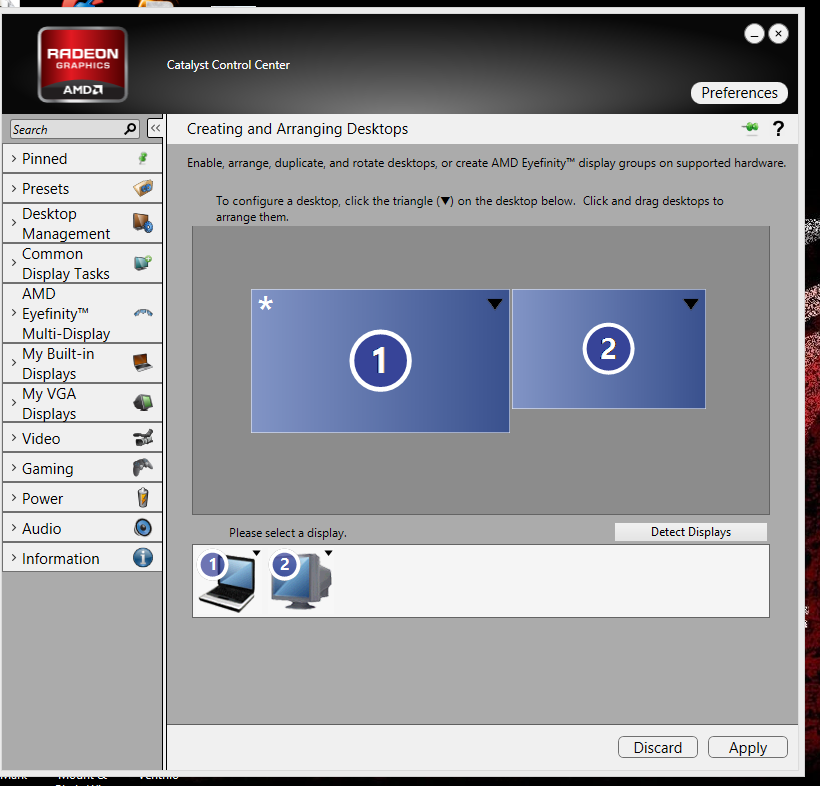
Task: Open the triangle menu on desktop 2
Action: (691, 304)
